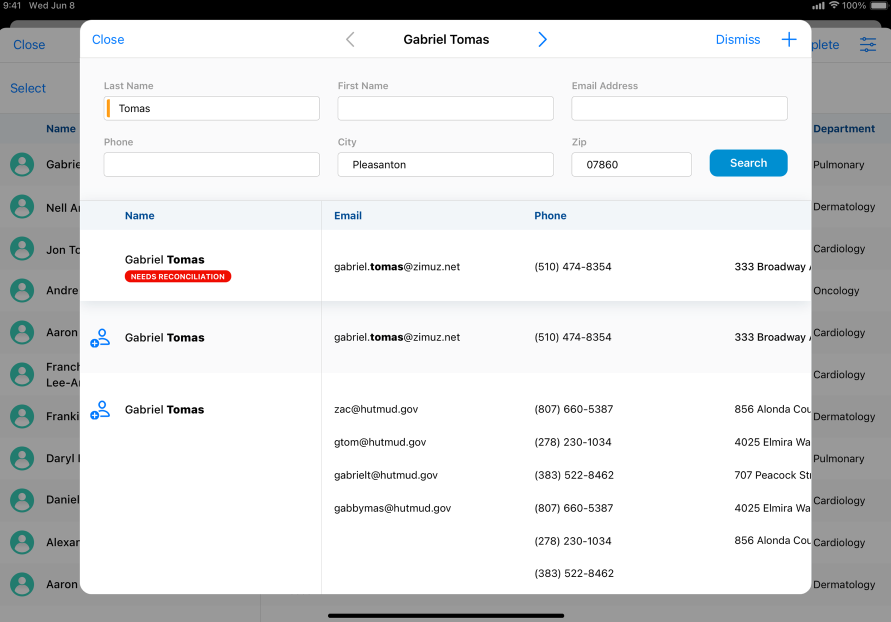This screenshot has height=622, width=891.
Task: Go to next record using right chevron
Action: [x=542, y=40]
